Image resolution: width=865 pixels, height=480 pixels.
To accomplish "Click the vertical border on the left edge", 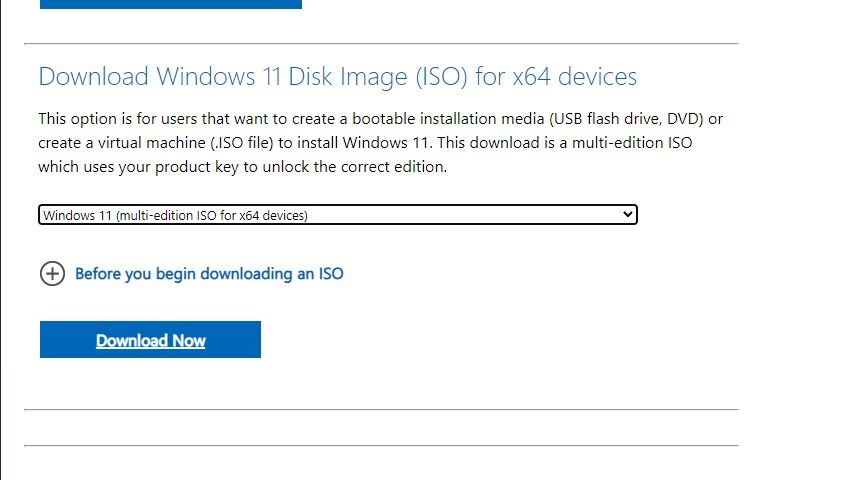I will 2,240.
